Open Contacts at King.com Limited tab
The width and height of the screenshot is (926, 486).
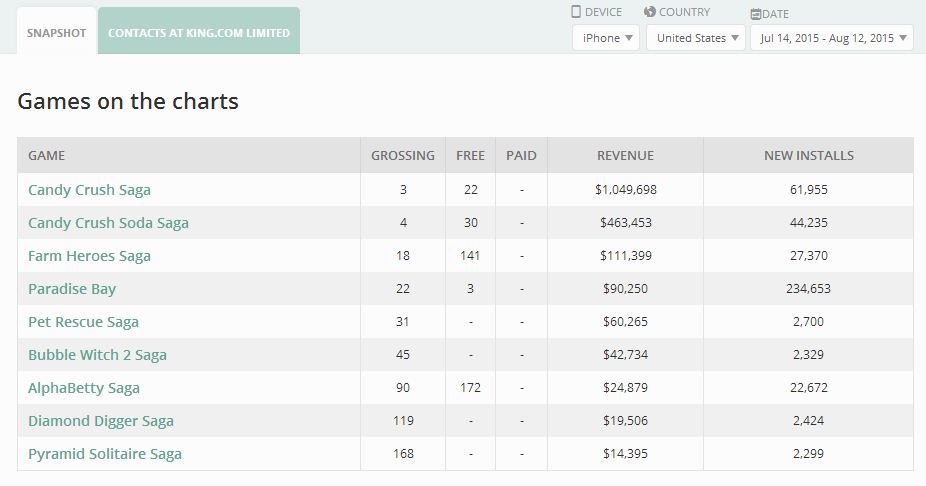(x=199, y=32)
